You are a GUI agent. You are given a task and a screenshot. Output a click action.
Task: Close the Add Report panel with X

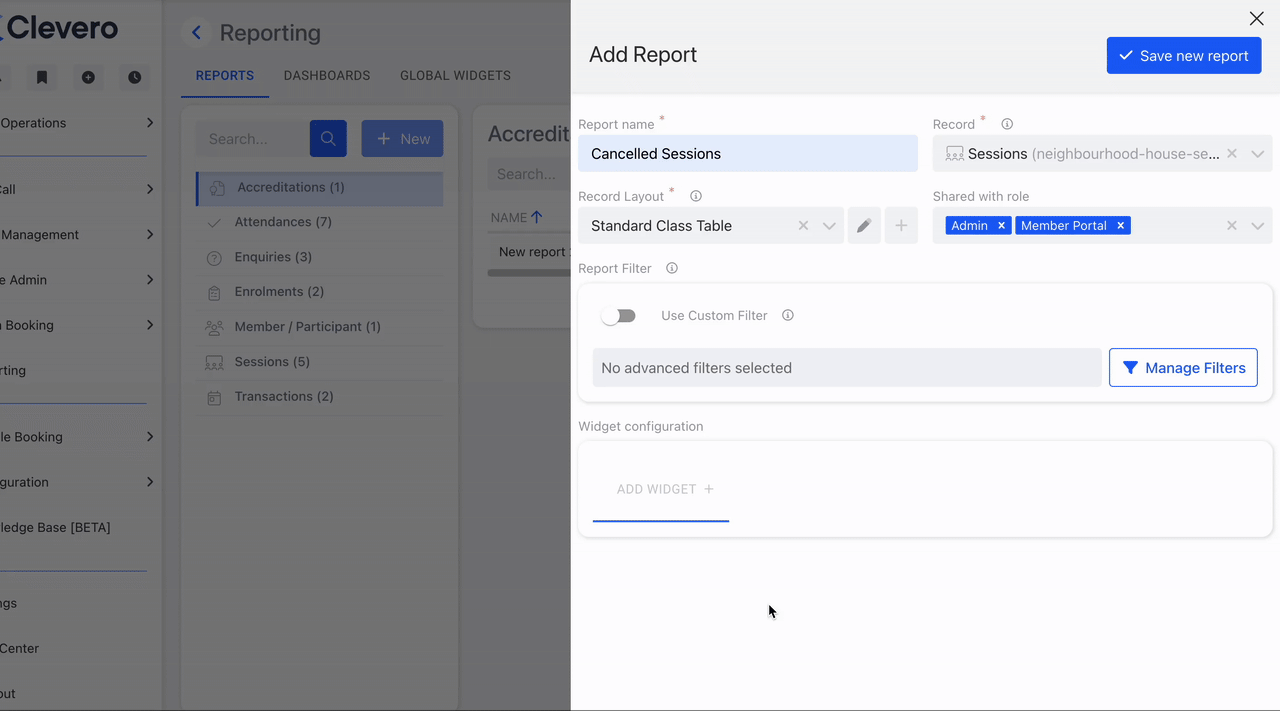pos(1256,19)
